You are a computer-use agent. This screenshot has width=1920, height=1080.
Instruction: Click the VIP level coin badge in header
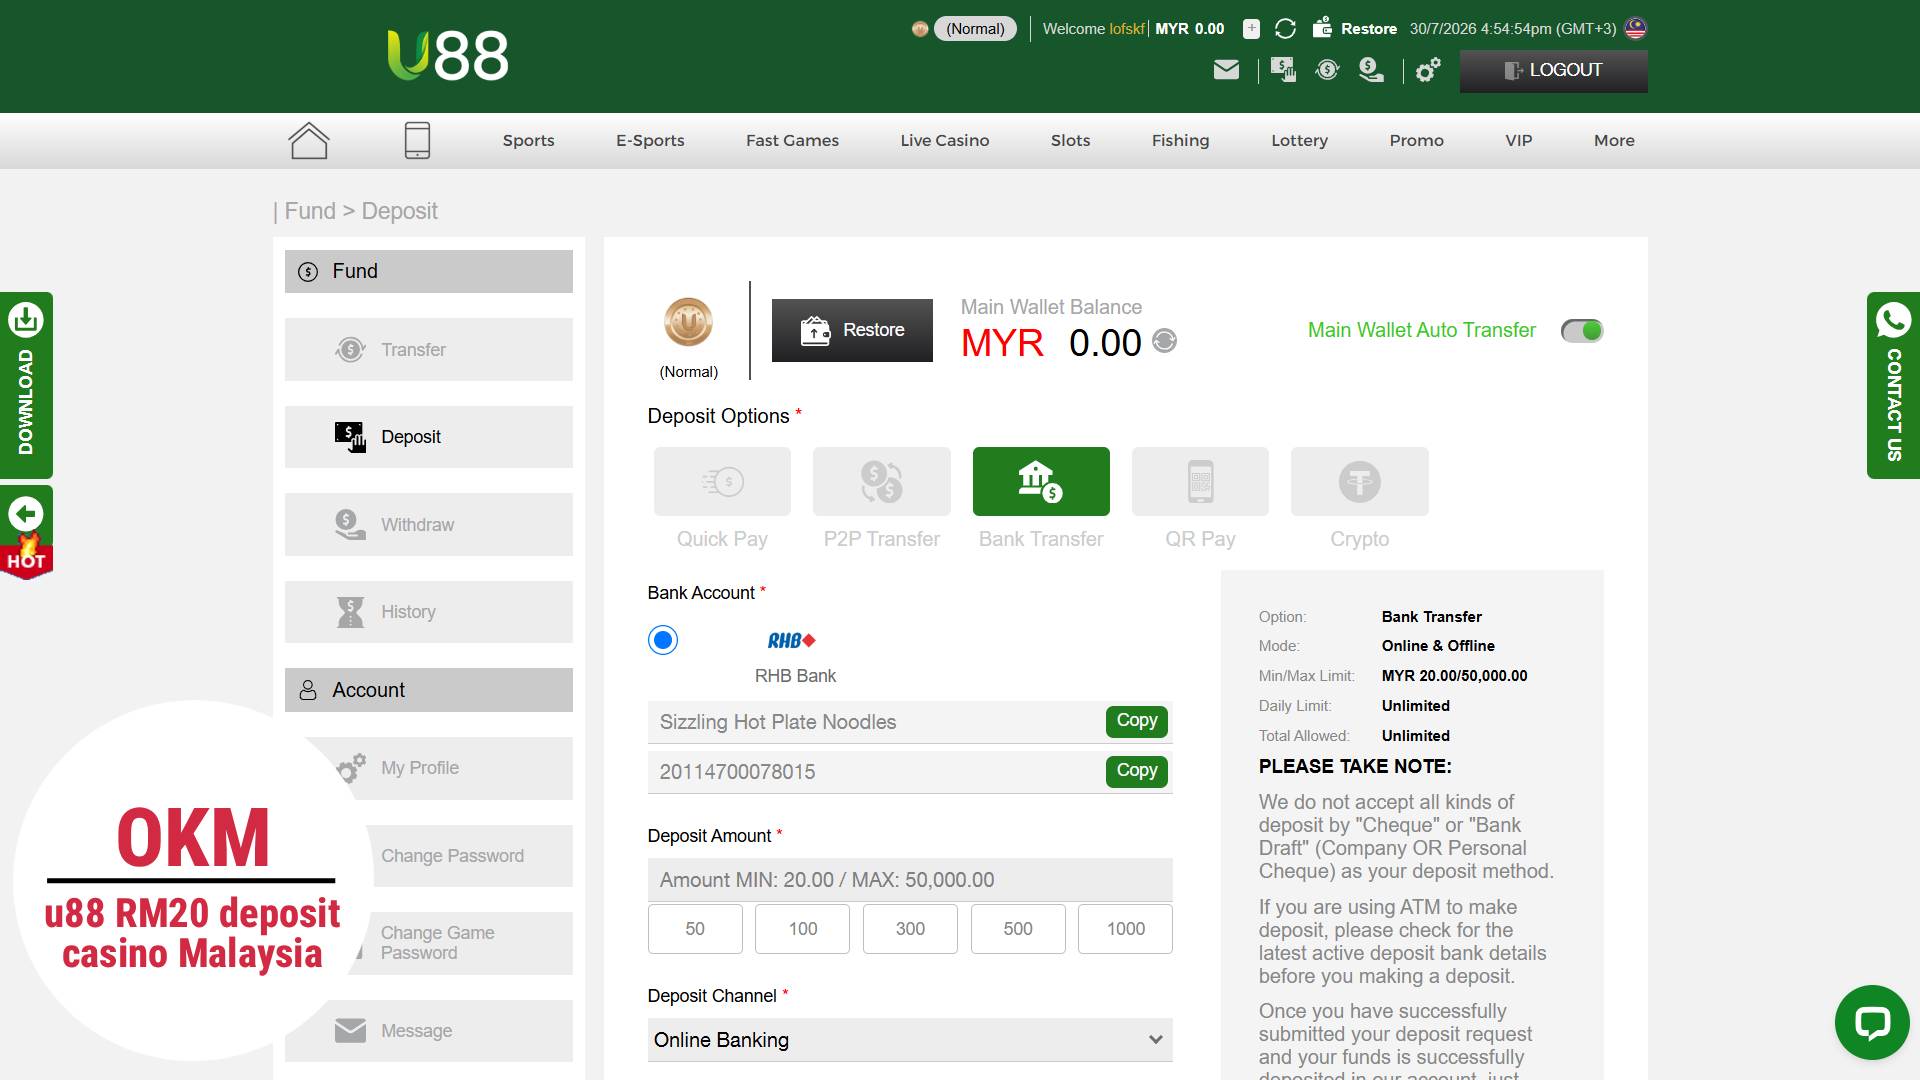pyautogui.click(x=920, y=29)
